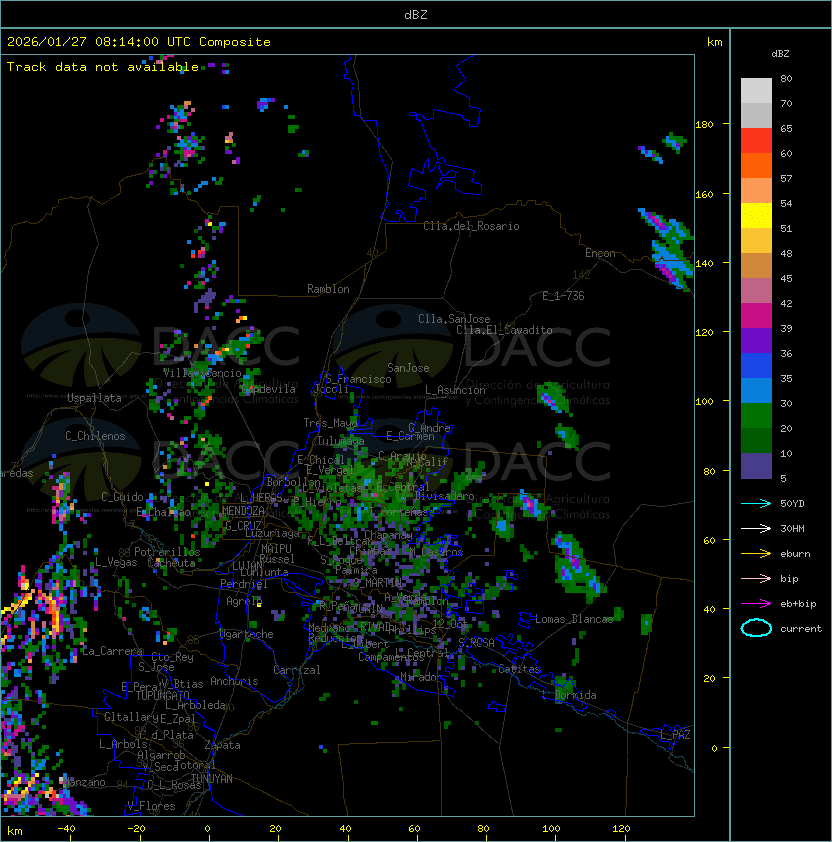Click the Clla.del_Rosario map label
Image resolution: width=832 pixels, height=842 pixels.
471,226
